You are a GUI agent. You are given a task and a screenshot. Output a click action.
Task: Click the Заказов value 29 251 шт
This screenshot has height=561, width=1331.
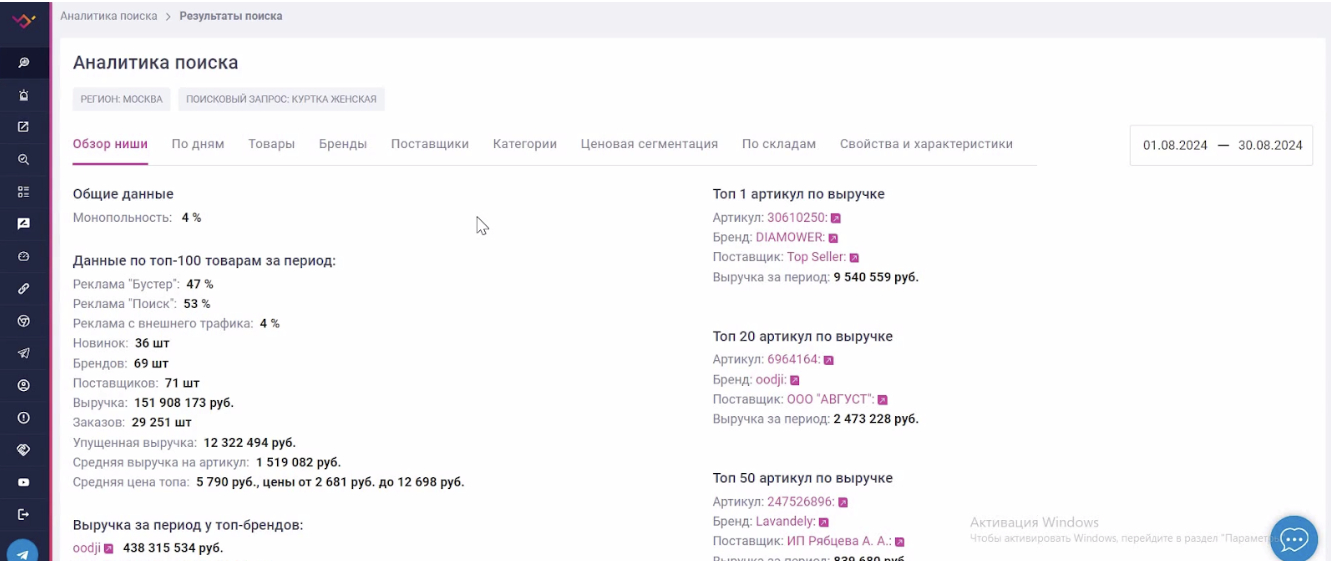[x=161, y=423]
